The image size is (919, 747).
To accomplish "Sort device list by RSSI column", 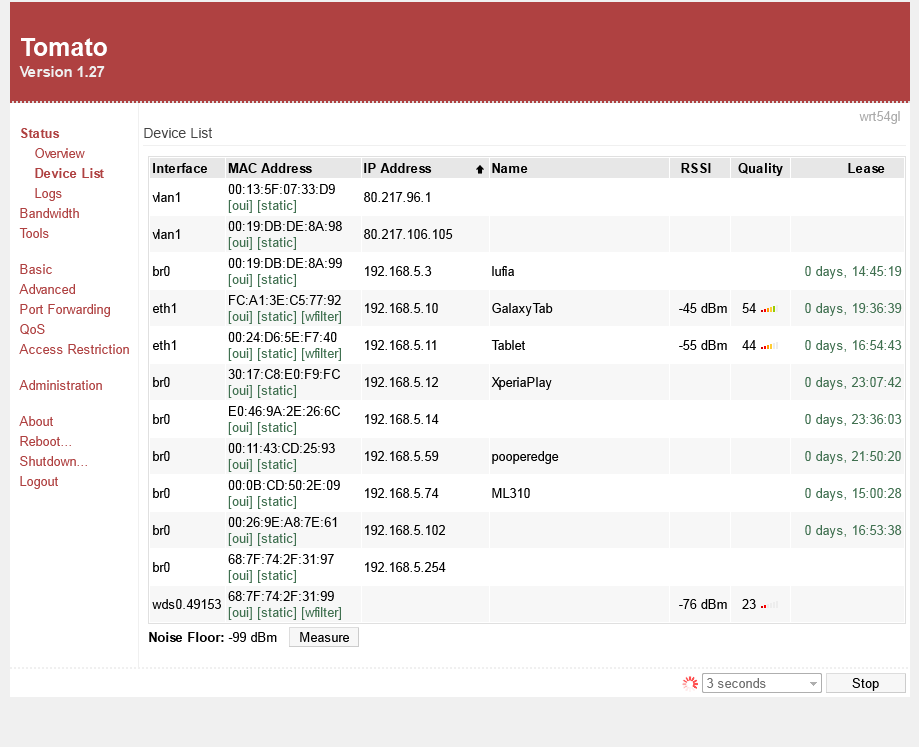I will click(x=695, y=168).
